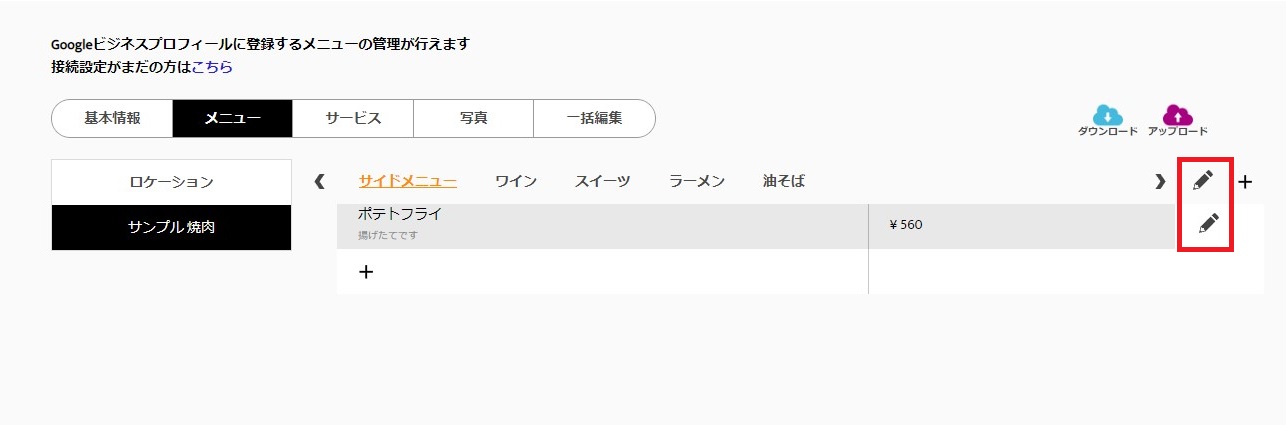Edit the ポテトフライ item with pencil icon
Viewport: 1286px width, 425px height.
coord(1208,223)
